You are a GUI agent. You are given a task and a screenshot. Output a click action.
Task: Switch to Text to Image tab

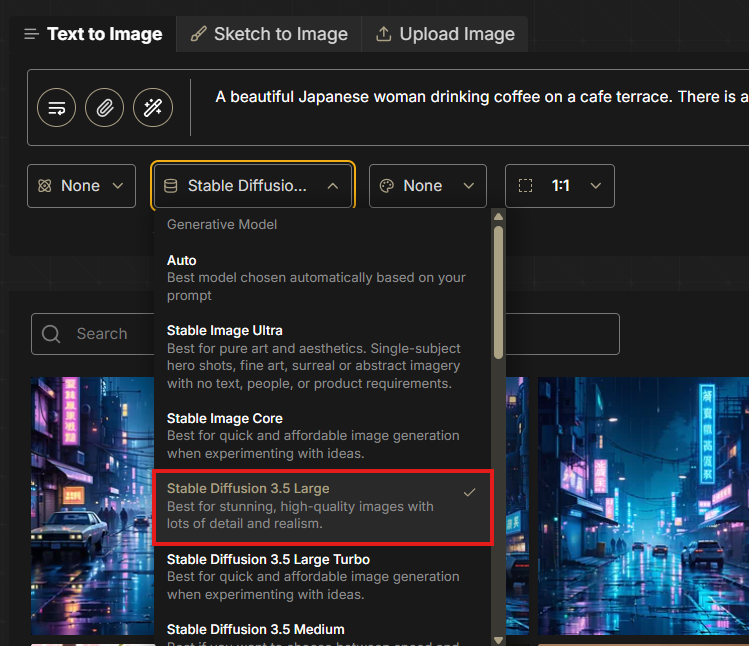(x=93, y=34)
